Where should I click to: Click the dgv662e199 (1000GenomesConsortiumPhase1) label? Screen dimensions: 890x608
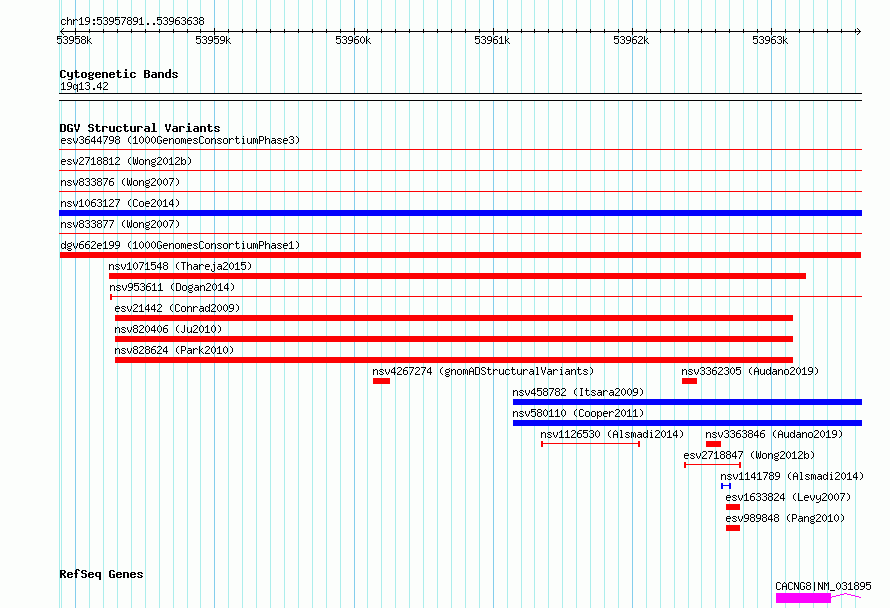180,245
